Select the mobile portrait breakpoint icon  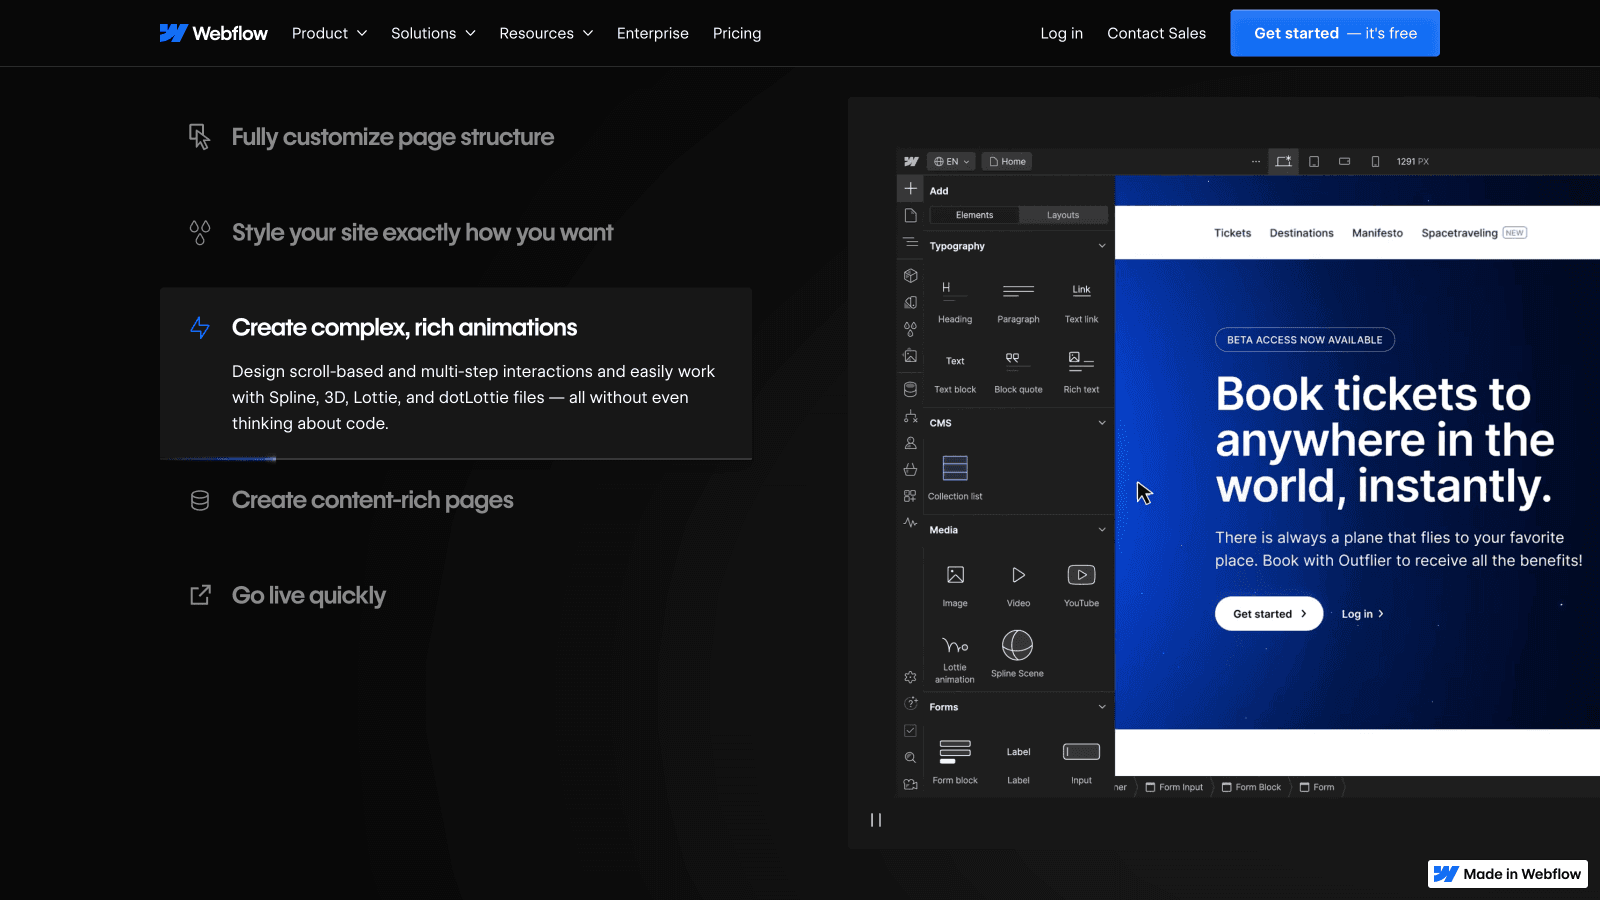1375,161
